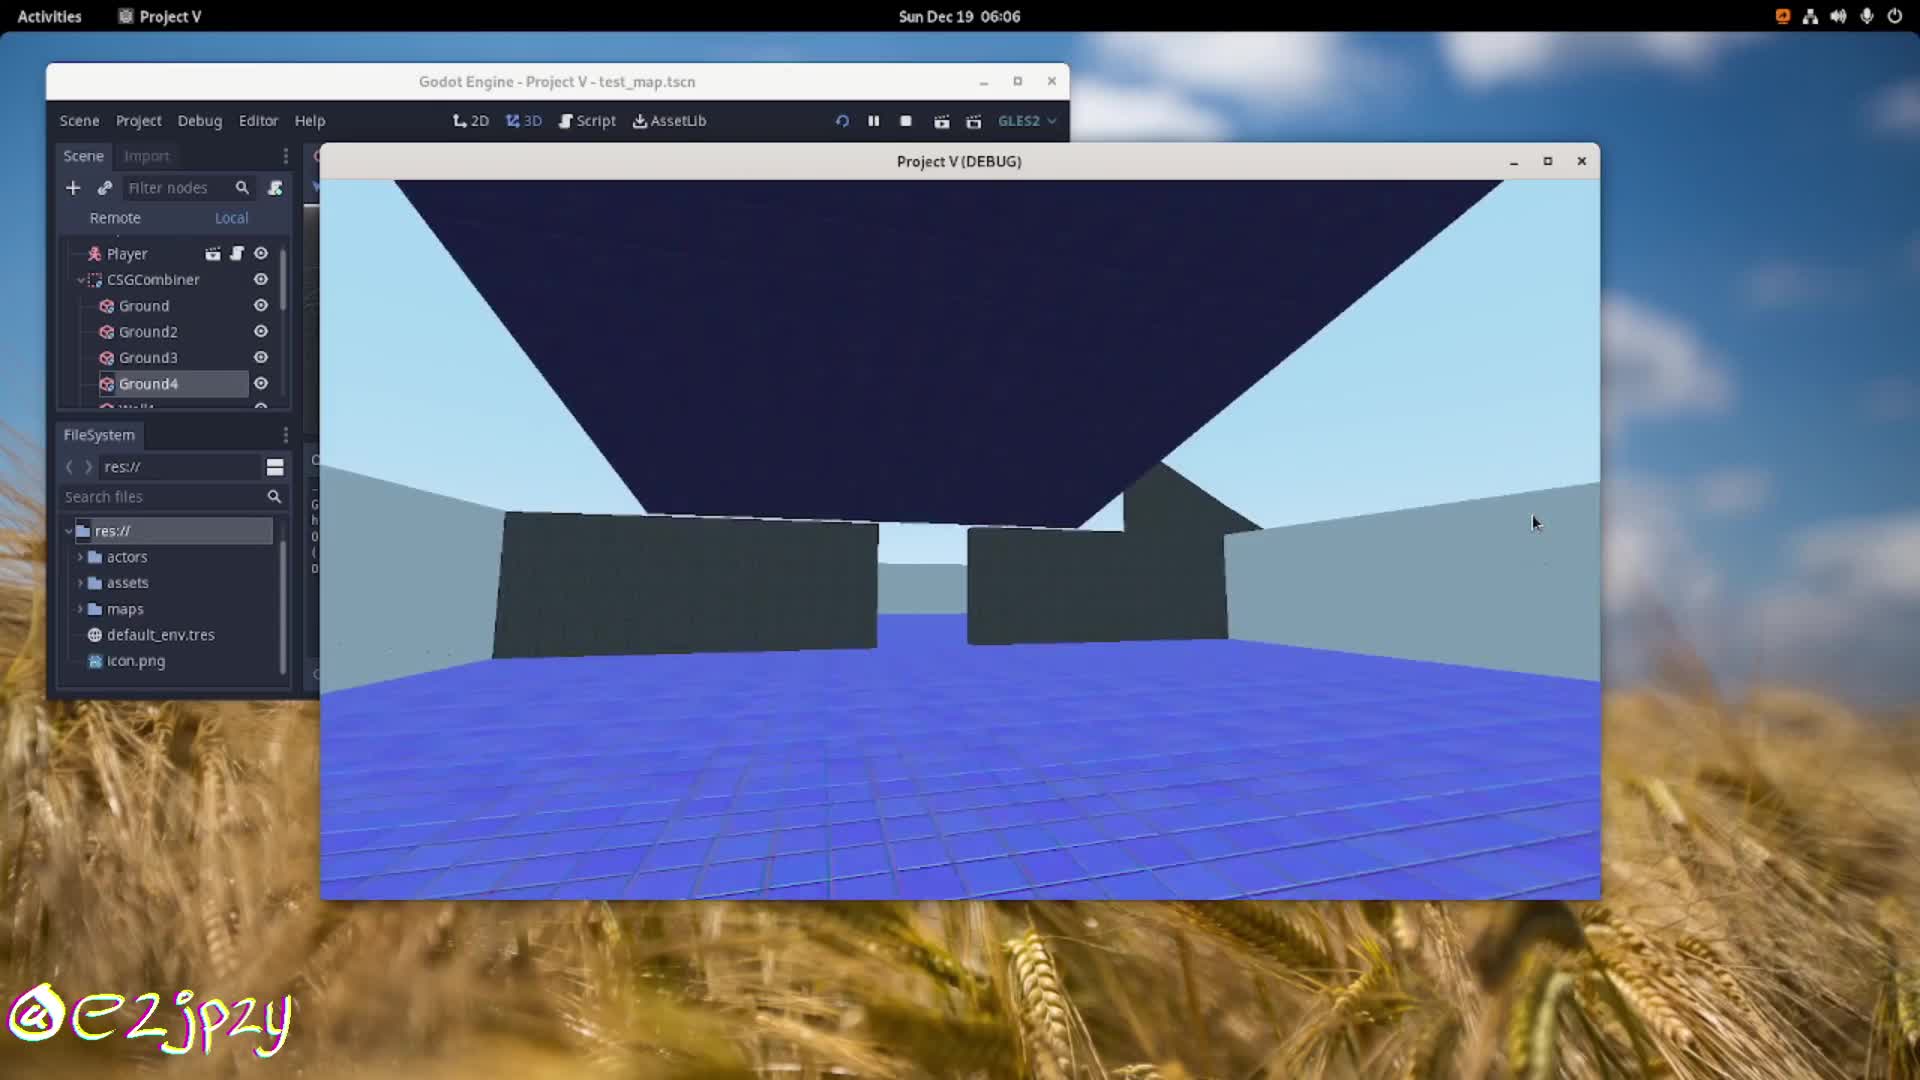Open the GLES2 renderer dropdown
Screen dimensions: 1920x1080
(x=1027, y=120)
